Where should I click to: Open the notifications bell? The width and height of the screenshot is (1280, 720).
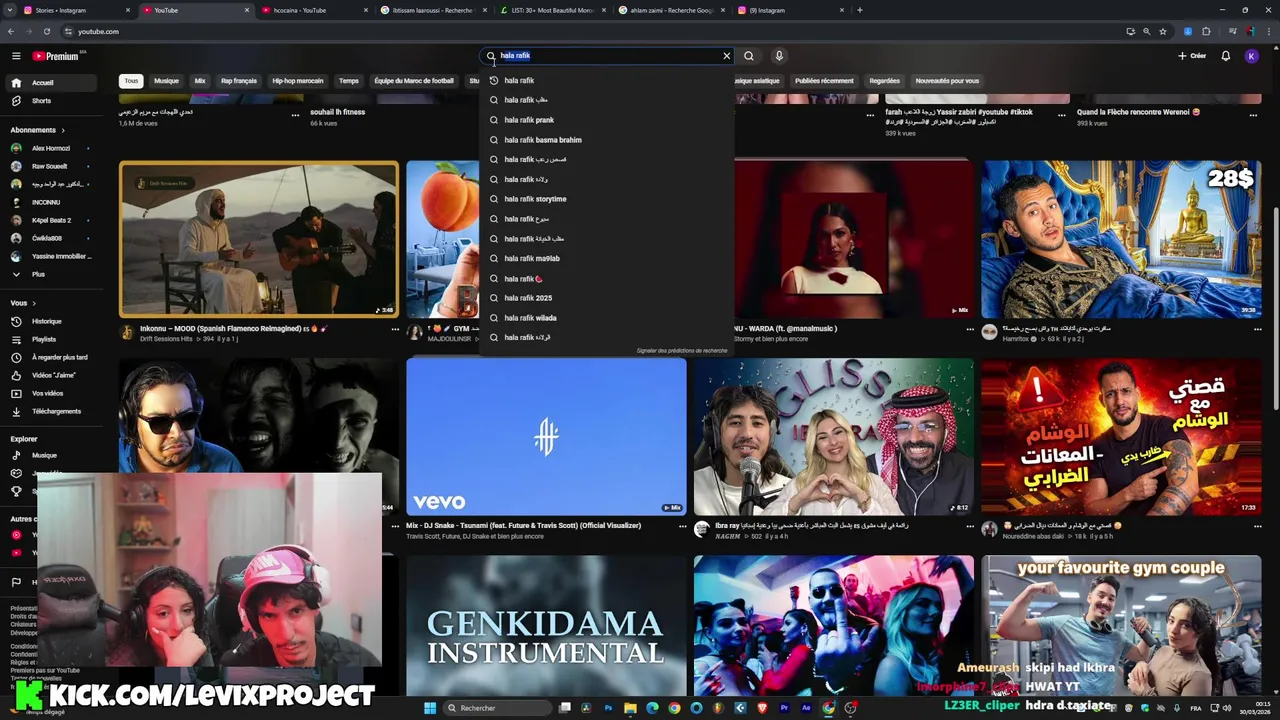(x=1225, y=56)
